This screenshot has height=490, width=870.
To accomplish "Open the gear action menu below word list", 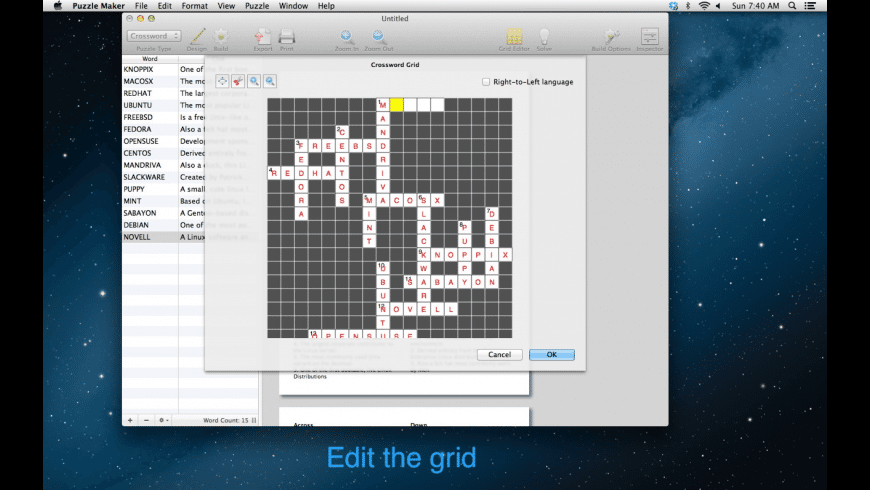I will [x=163, y=420].
